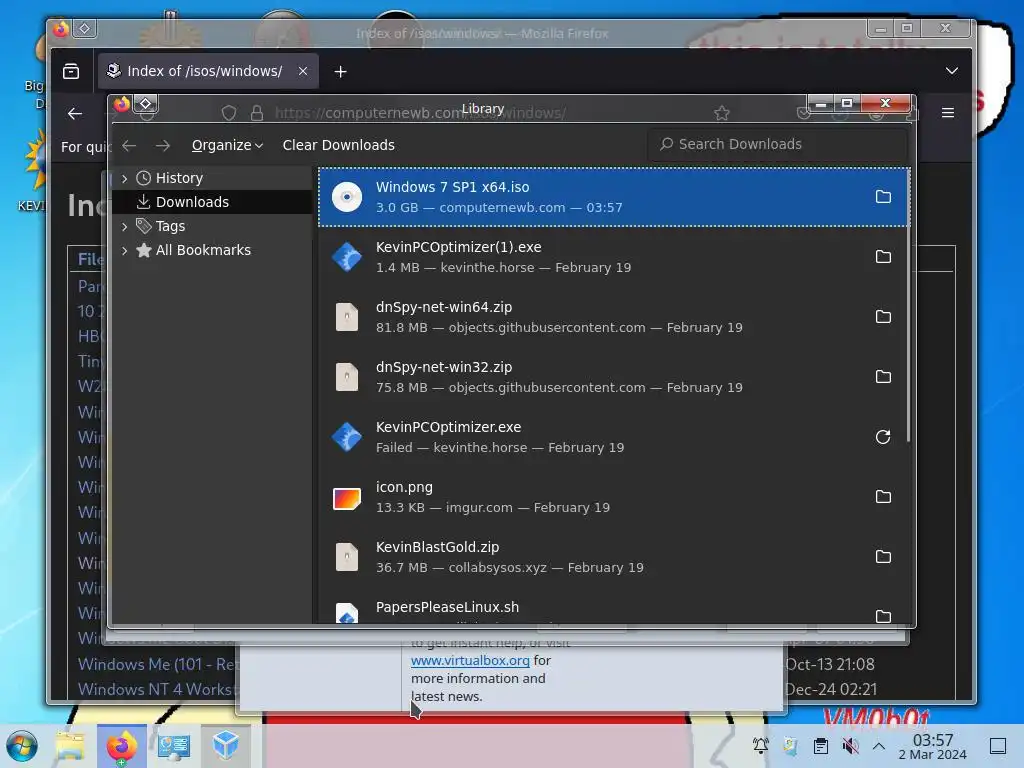The height and width of the screenshot is (768, 1024).
Task: Select the dnSpy-net-win32.zip download entry
Action: point(614,377)
